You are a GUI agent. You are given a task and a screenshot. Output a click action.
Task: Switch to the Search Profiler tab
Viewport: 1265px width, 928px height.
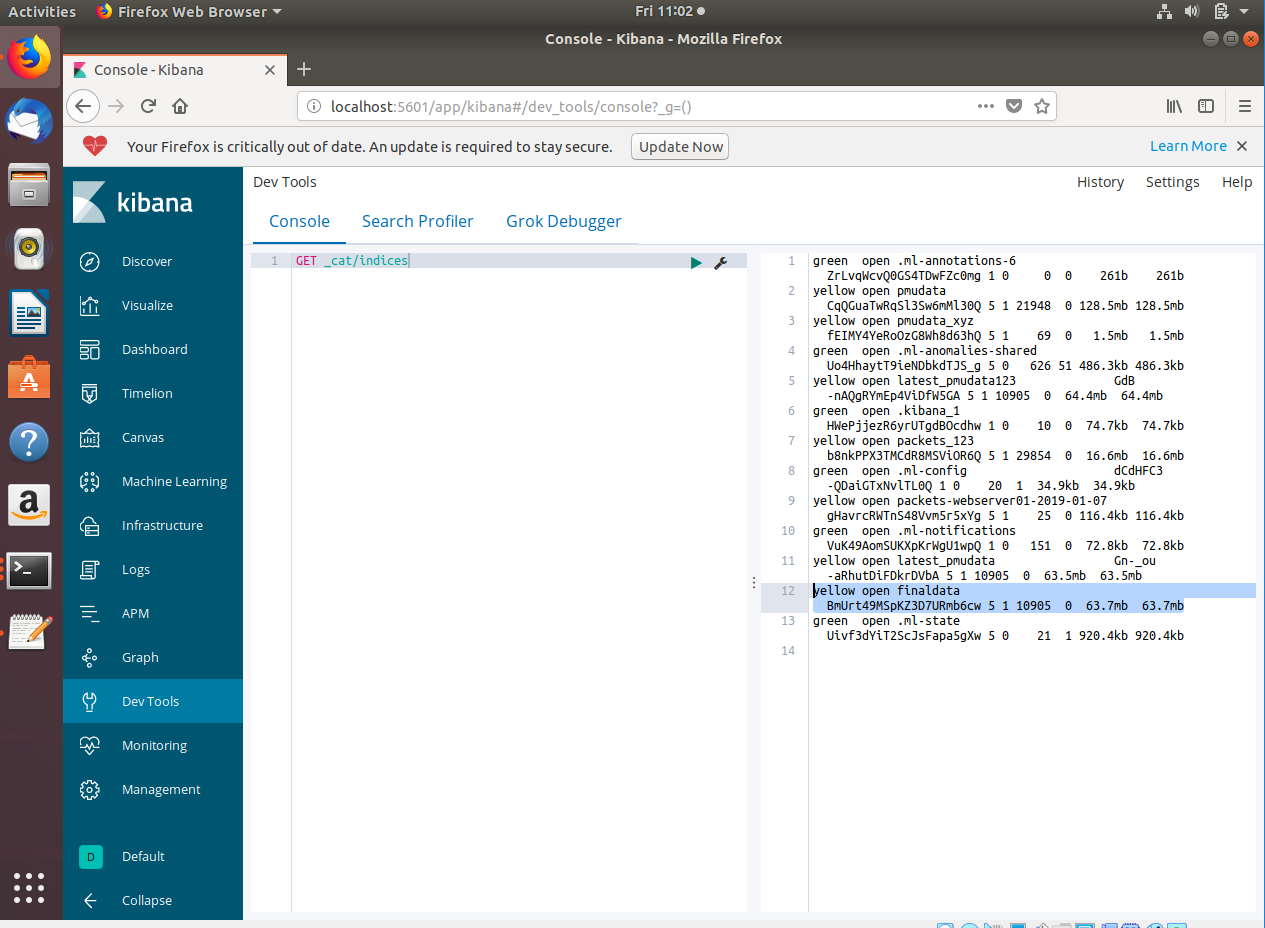417,222
